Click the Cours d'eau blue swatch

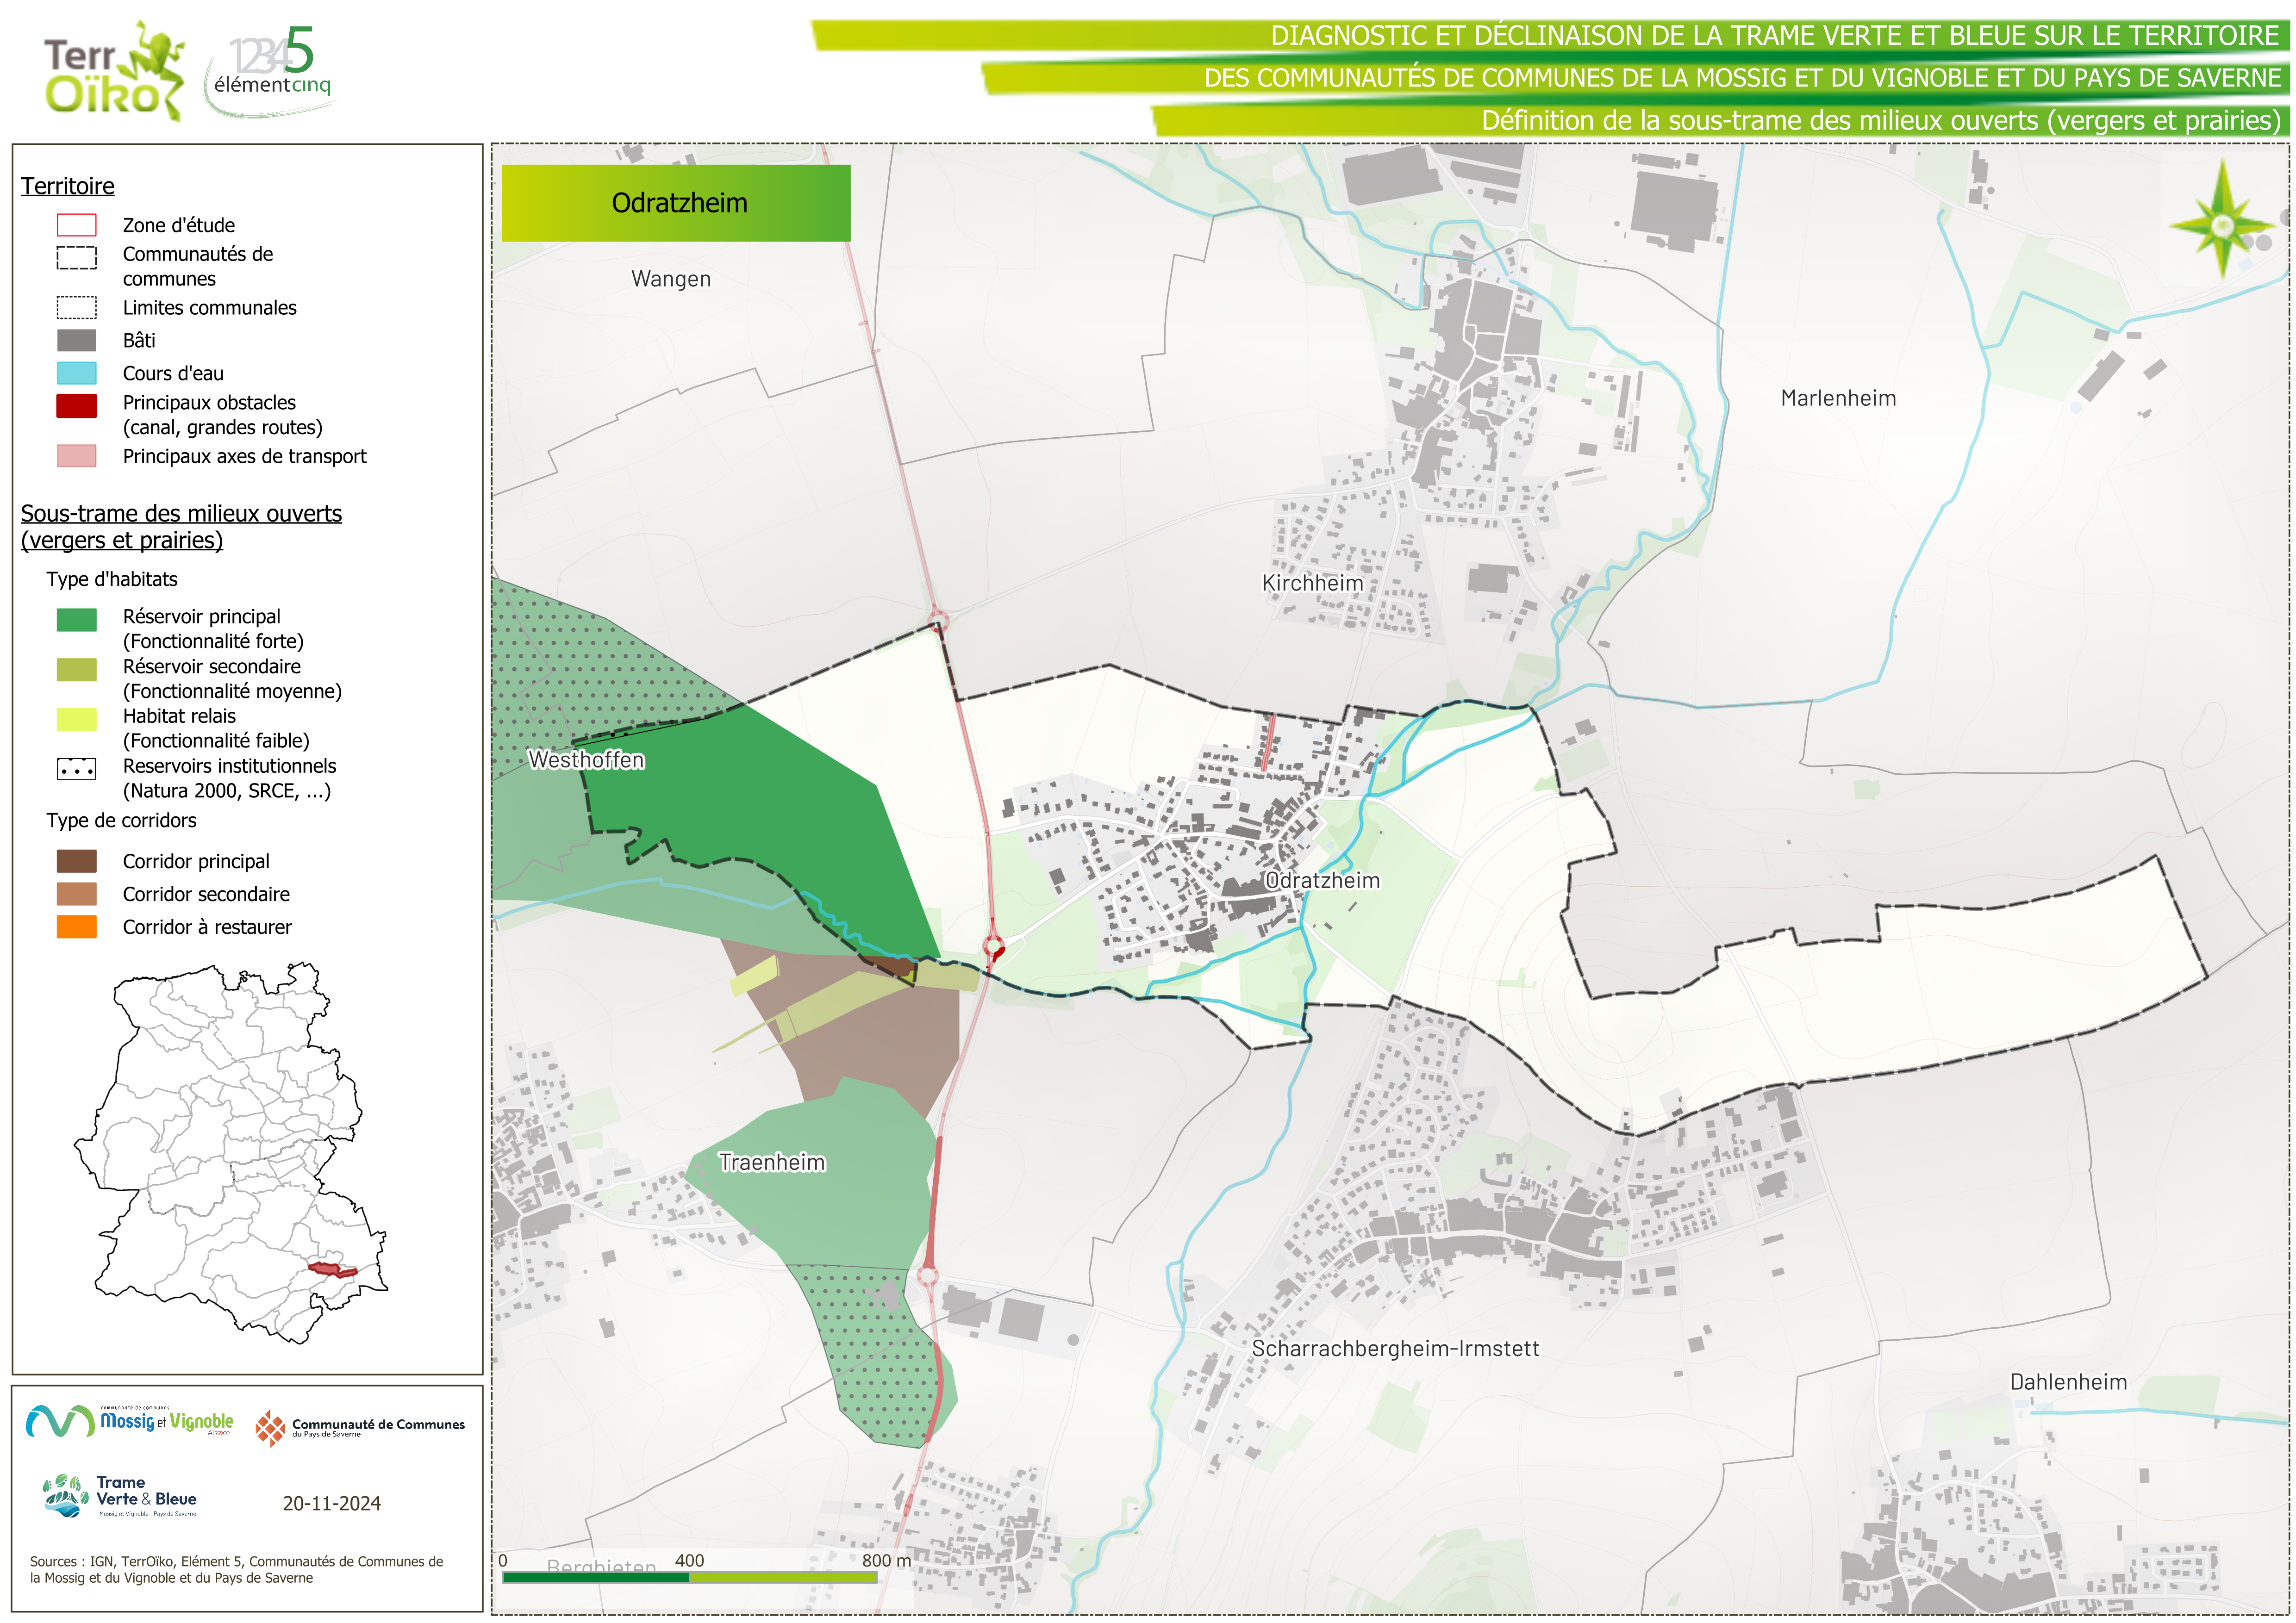point(76,373)
